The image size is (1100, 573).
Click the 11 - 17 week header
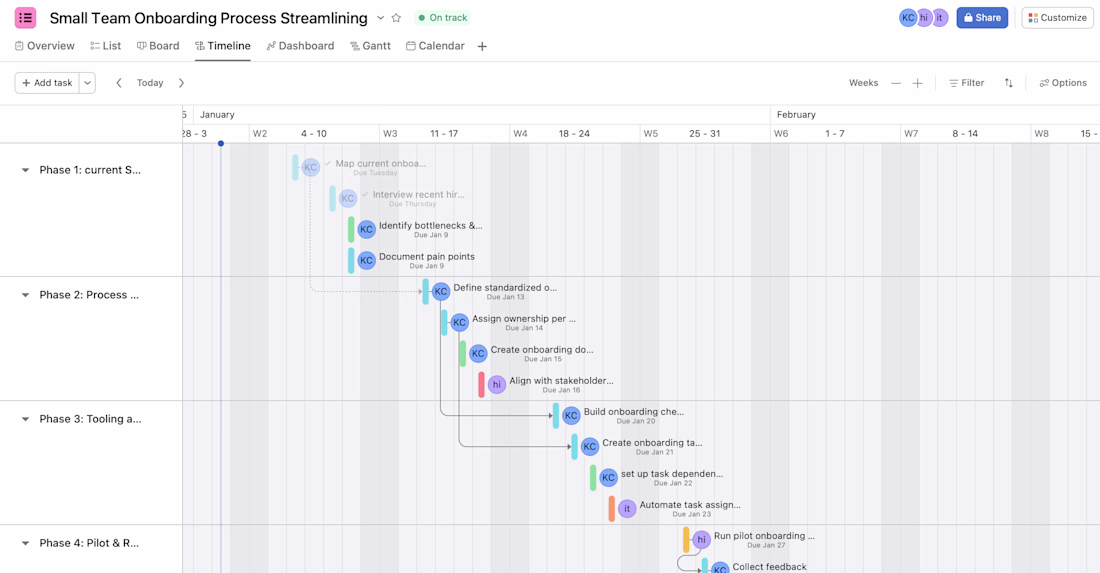[444, 133]
